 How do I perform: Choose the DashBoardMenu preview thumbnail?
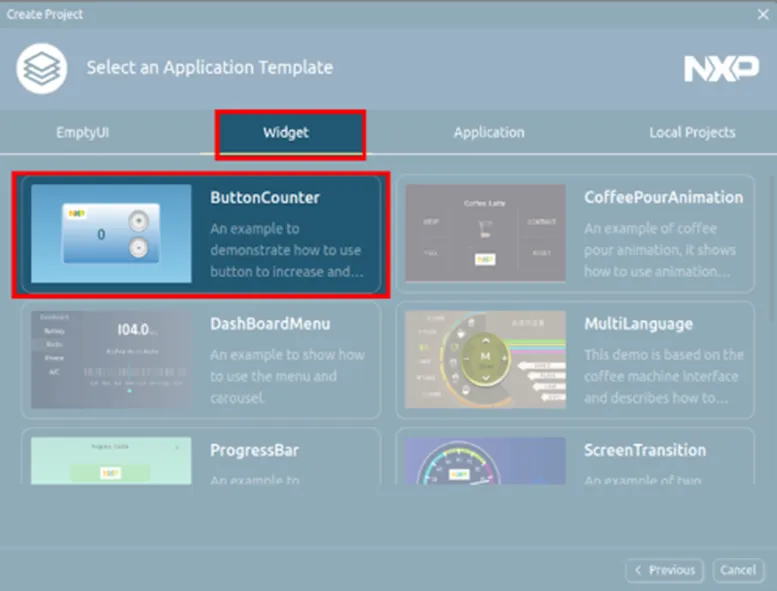tap(111, 359)
